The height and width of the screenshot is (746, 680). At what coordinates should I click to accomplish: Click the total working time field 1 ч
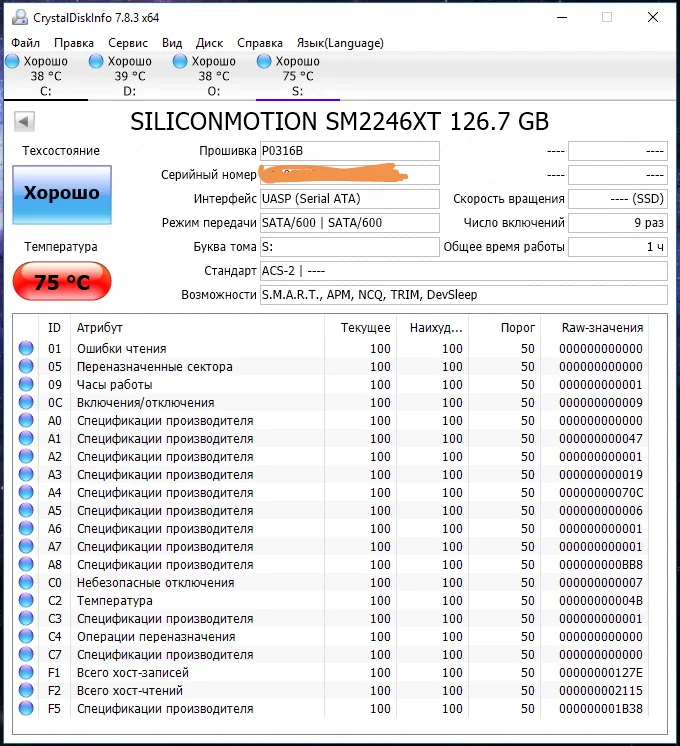(x=618, y=247)
